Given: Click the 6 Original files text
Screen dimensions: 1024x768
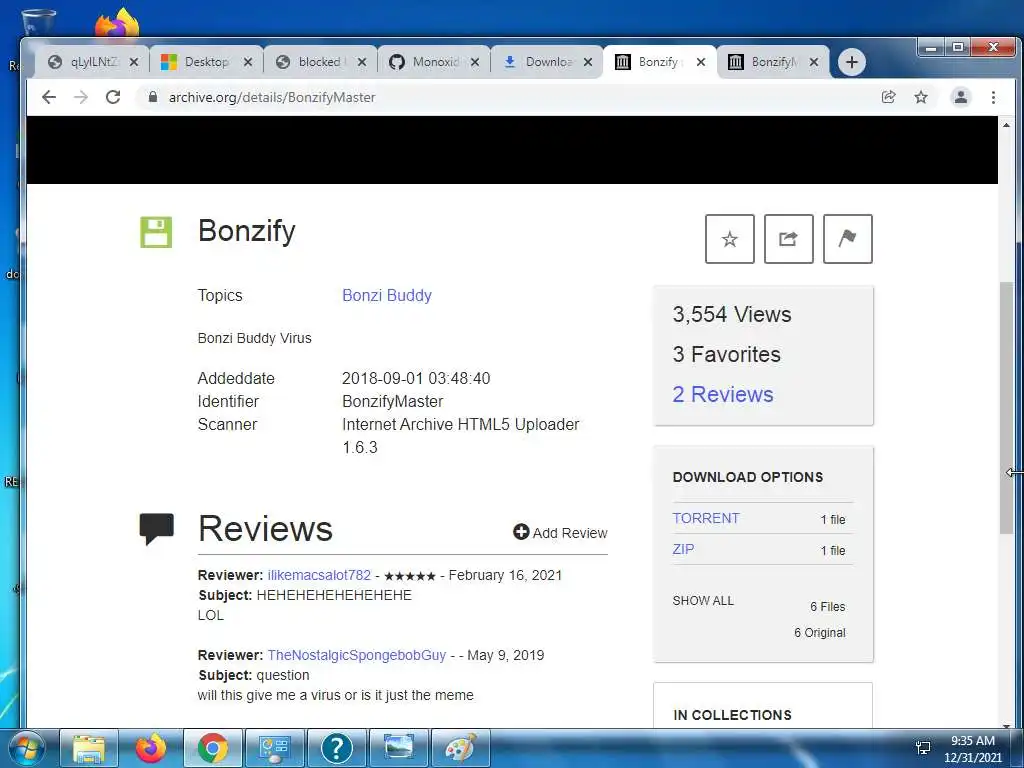Looking at the screenshot, I should tap(820, 633).
